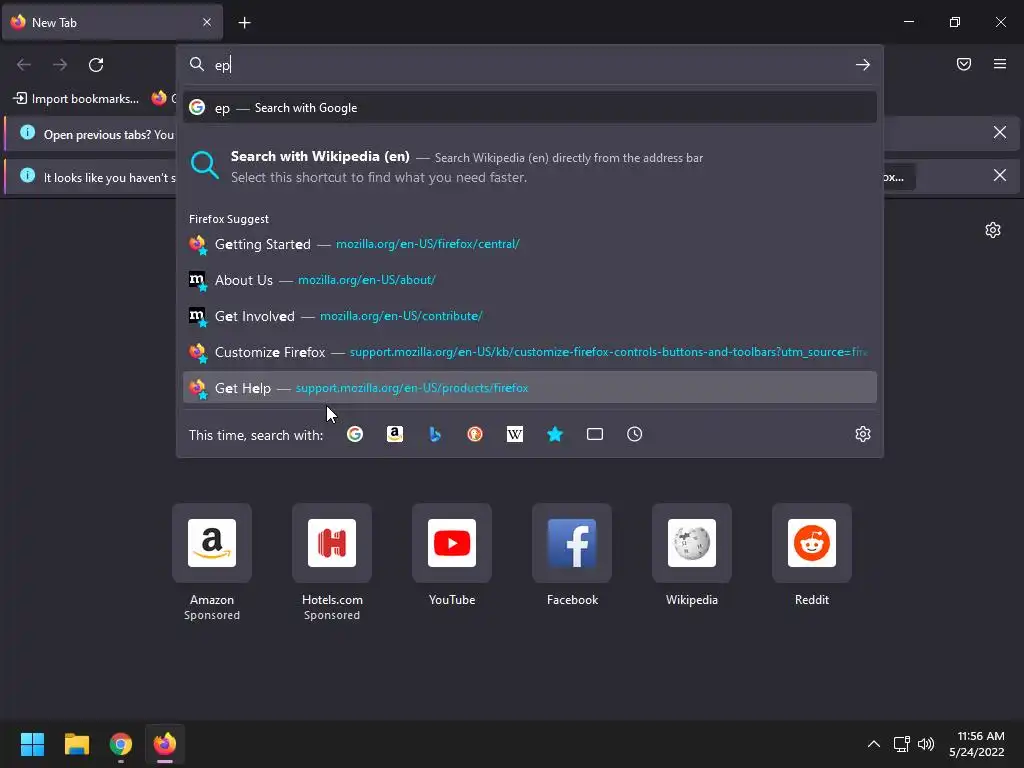Viewport: 1024px width, 768px height.
Task: Open new tab page personalize gear
Action: [993, 230]
